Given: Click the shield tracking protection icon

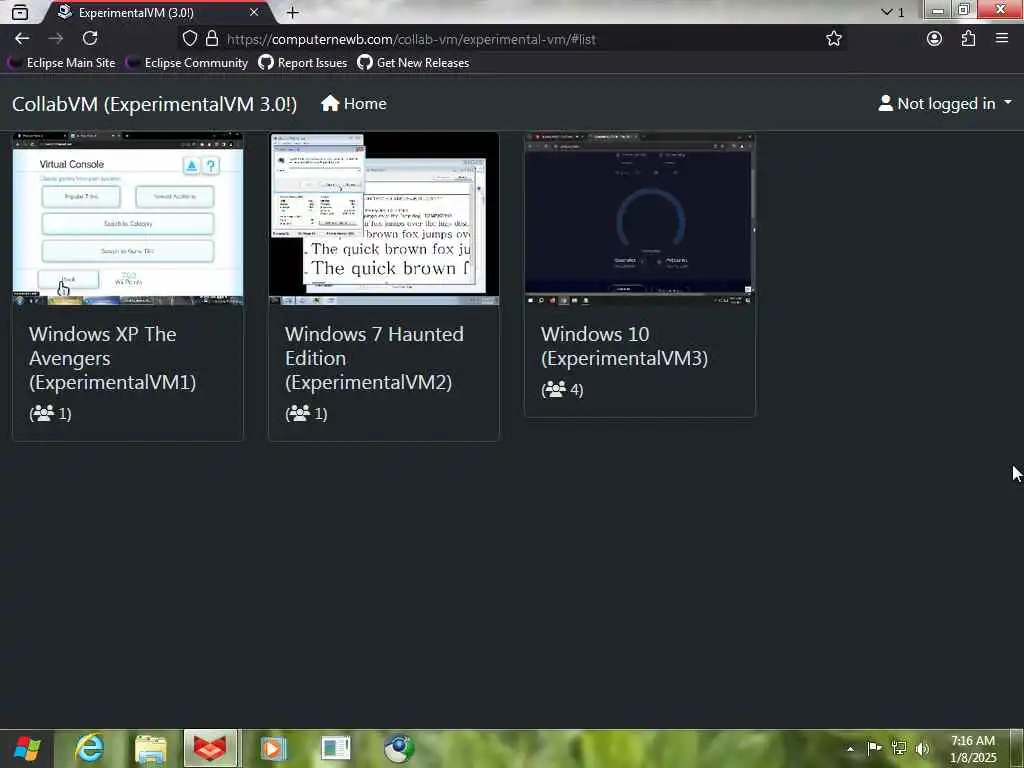Looking at the screenshot, I should click(x=189, y=39).
